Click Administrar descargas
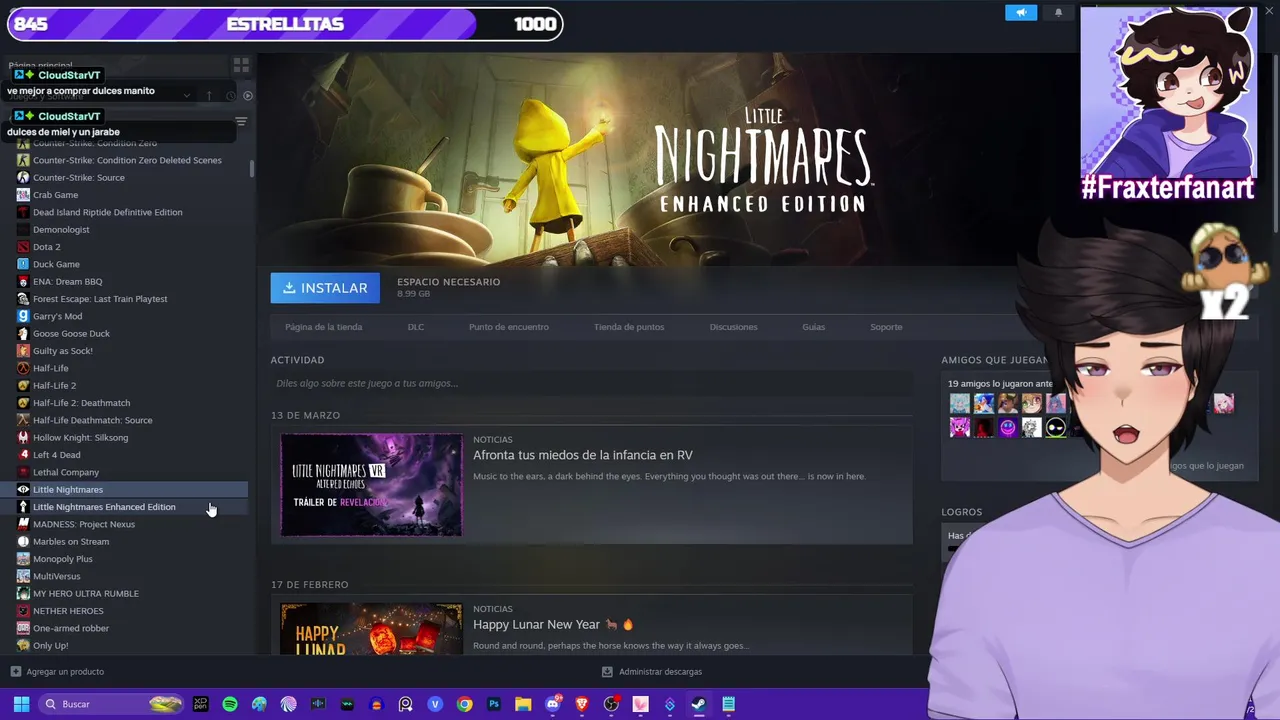1280x720 pixels. click(x=652, y=672)
